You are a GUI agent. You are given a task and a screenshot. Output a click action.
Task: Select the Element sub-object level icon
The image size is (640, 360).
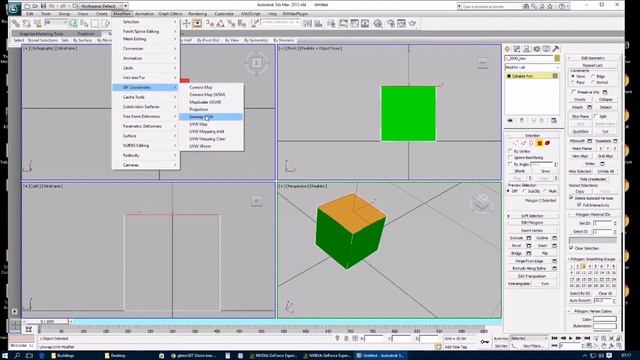click(x=547, y=143)
